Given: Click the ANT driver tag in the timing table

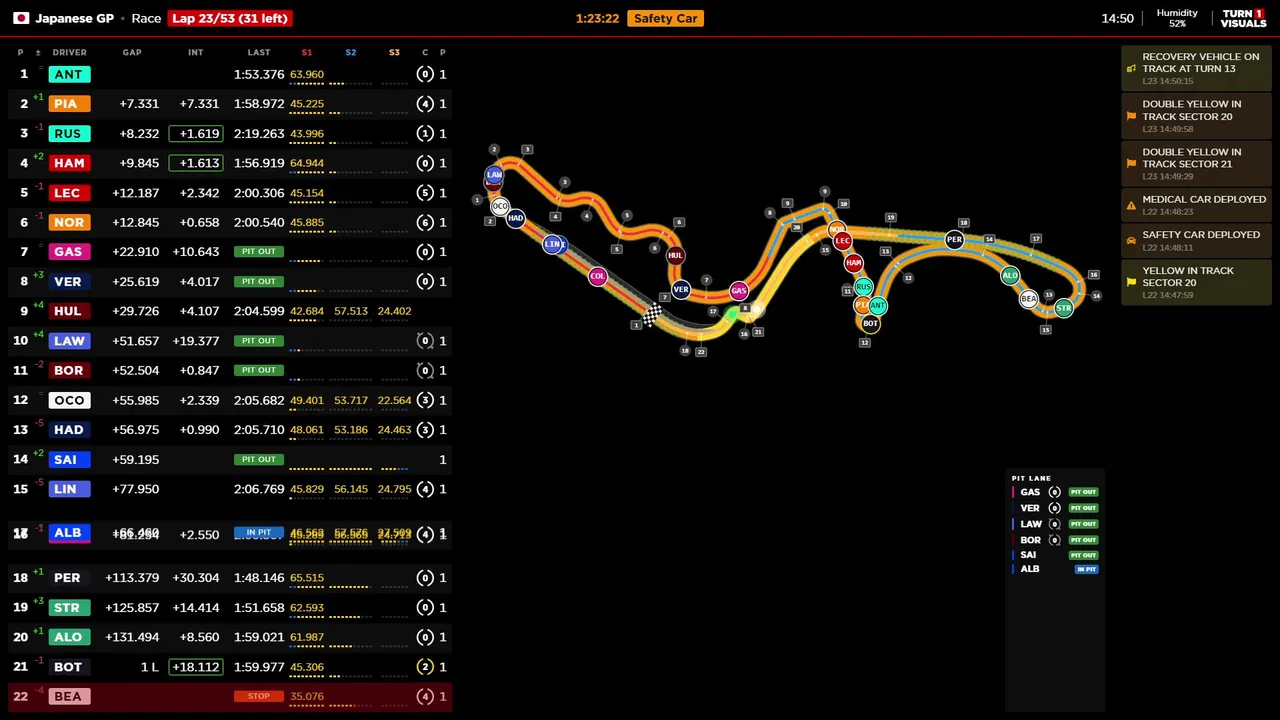Looking at the screenshot, I should pyautogui.click(x=69, y=74).
